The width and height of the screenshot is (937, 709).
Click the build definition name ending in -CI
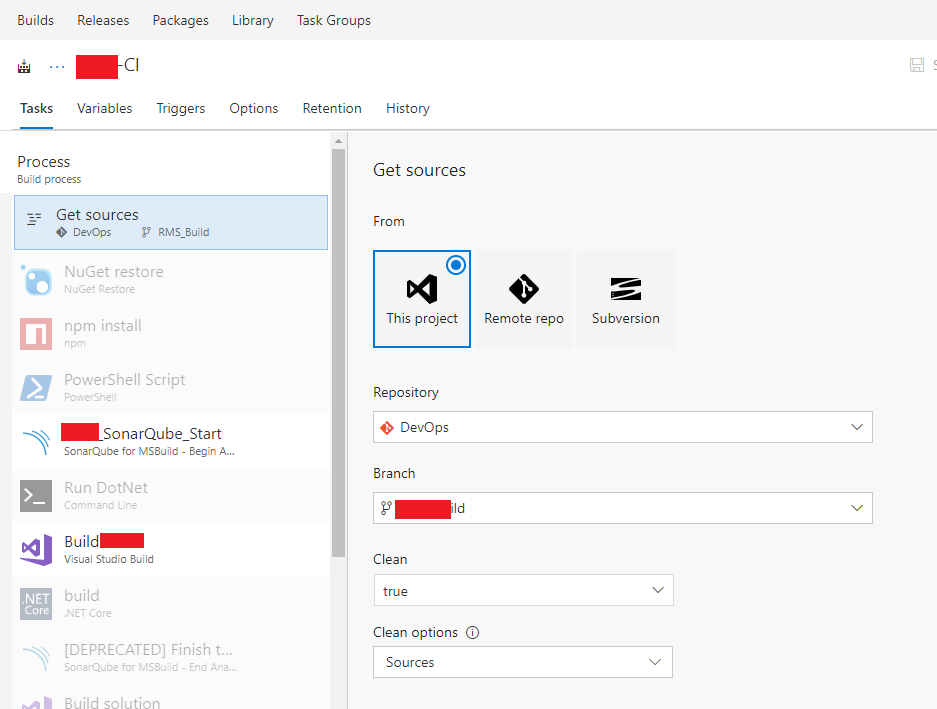coord(108,66)
